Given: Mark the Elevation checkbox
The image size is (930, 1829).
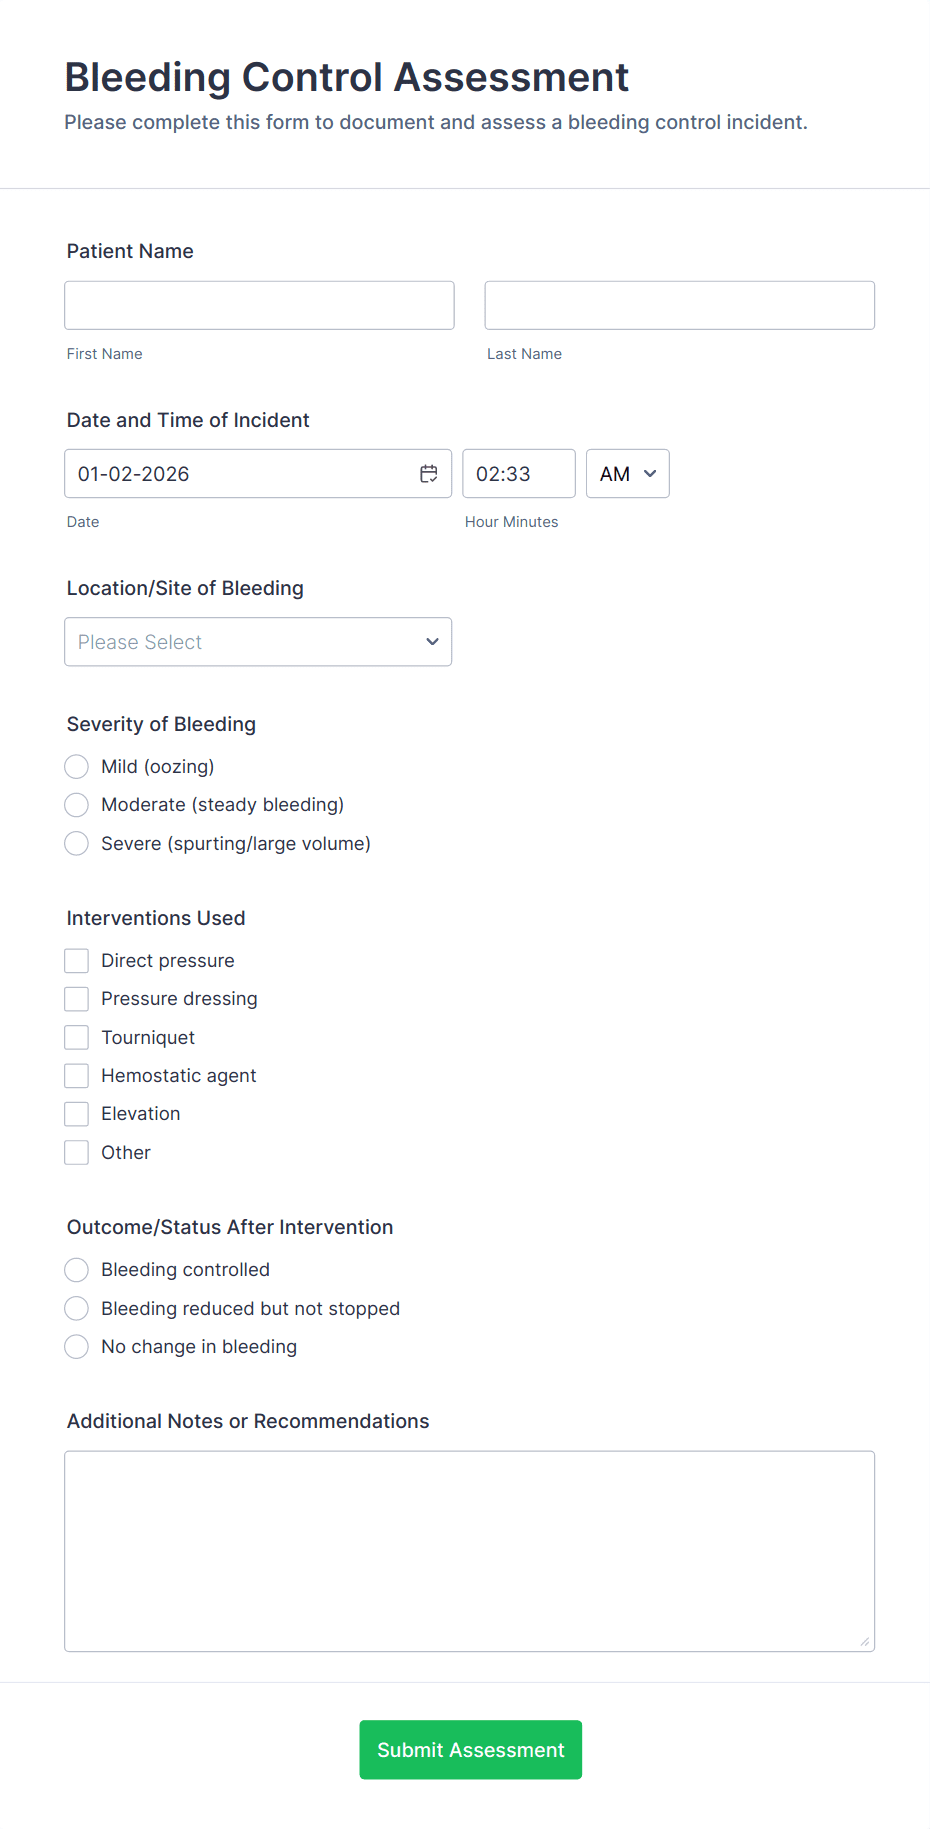Looking at the screenshot, I should 77,1114.
